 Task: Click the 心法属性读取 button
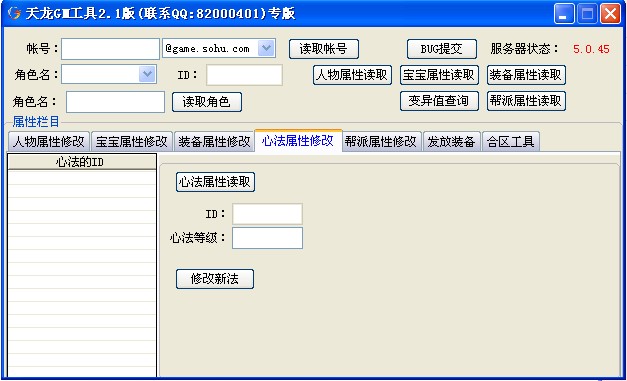[215, 182]
